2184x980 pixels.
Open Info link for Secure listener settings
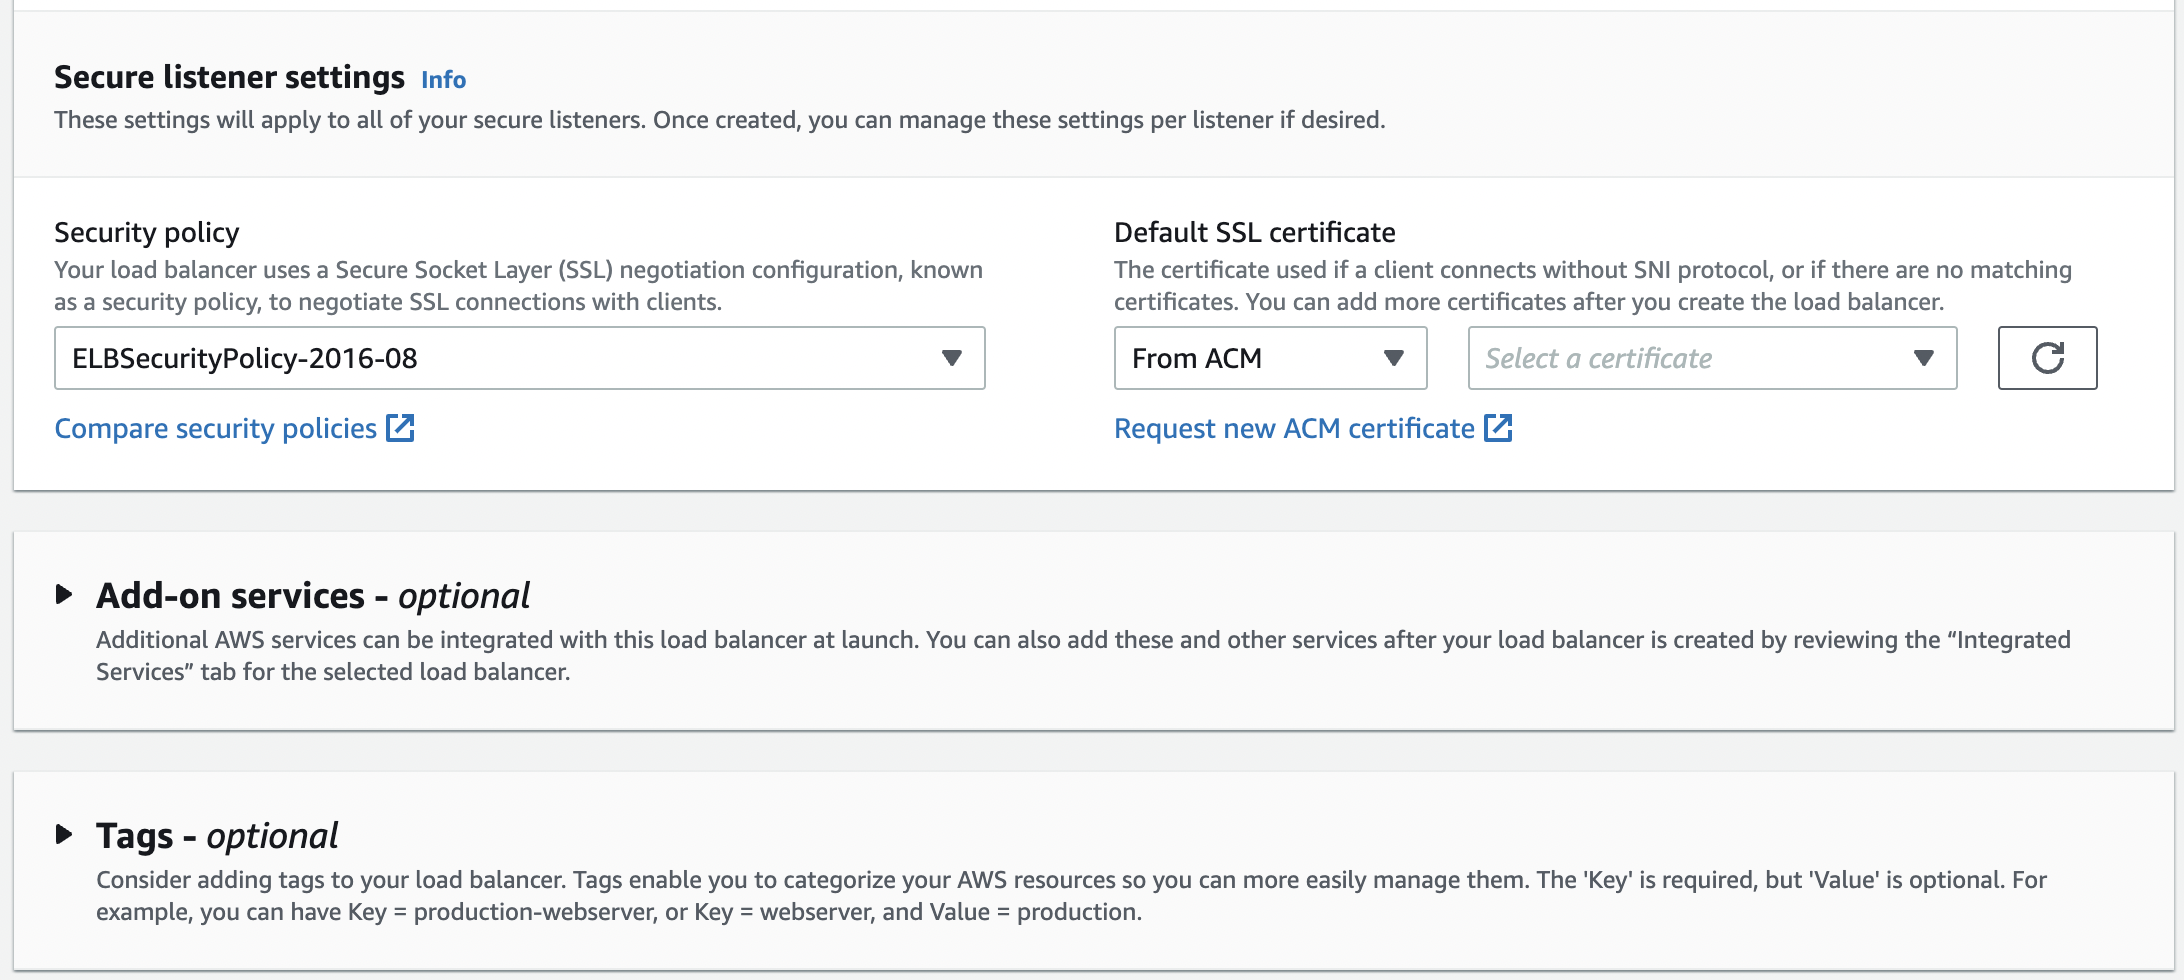(443, 80)
